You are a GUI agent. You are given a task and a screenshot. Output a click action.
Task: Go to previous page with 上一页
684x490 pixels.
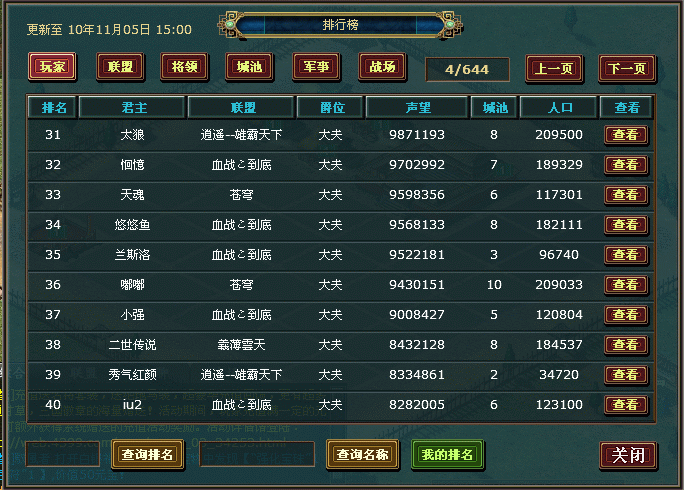click(x=554, y=69)
